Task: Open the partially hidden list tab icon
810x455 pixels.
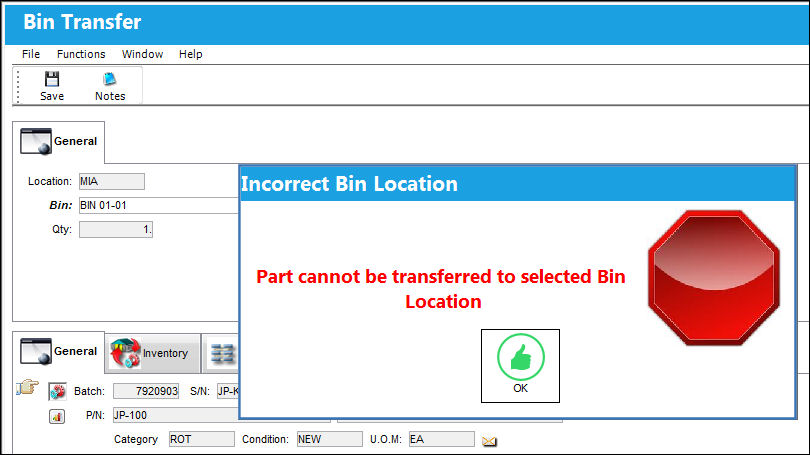Action: pos(222,354)
